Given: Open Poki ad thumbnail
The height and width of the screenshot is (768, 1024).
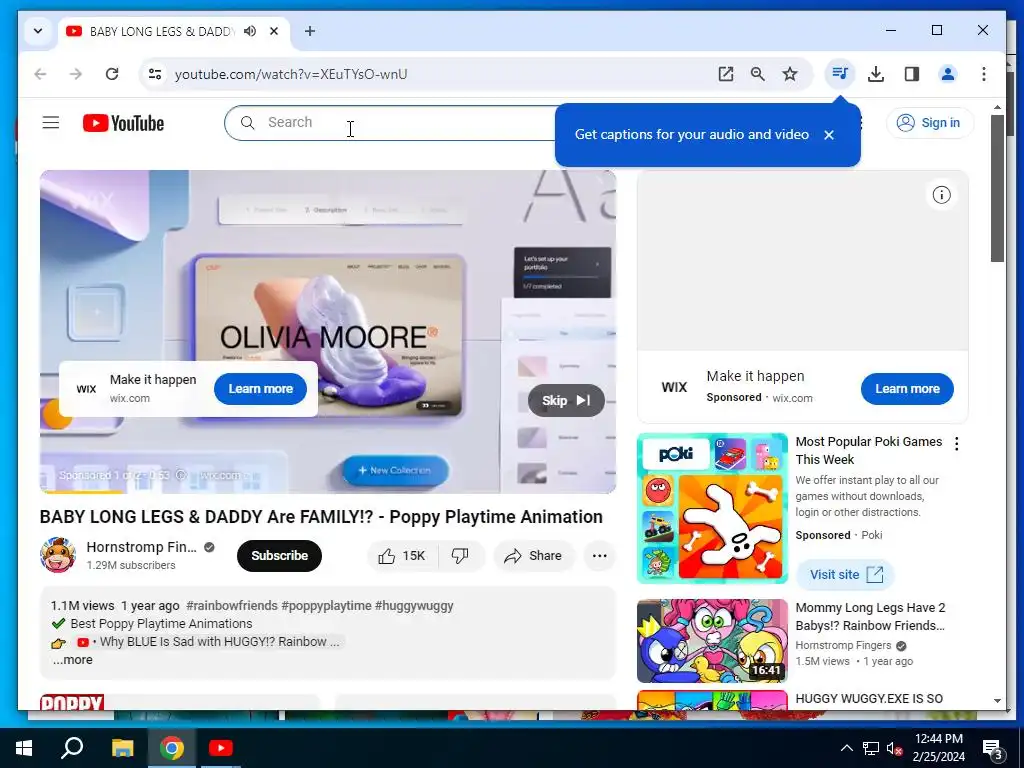Looking at the screenshot, I should click(712, 507).
